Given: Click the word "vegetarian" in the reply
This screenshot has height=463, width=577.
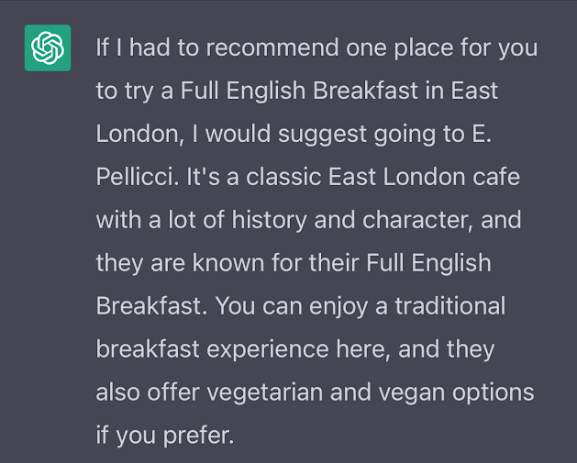Looking at the screenshot, I should point(265,393).
